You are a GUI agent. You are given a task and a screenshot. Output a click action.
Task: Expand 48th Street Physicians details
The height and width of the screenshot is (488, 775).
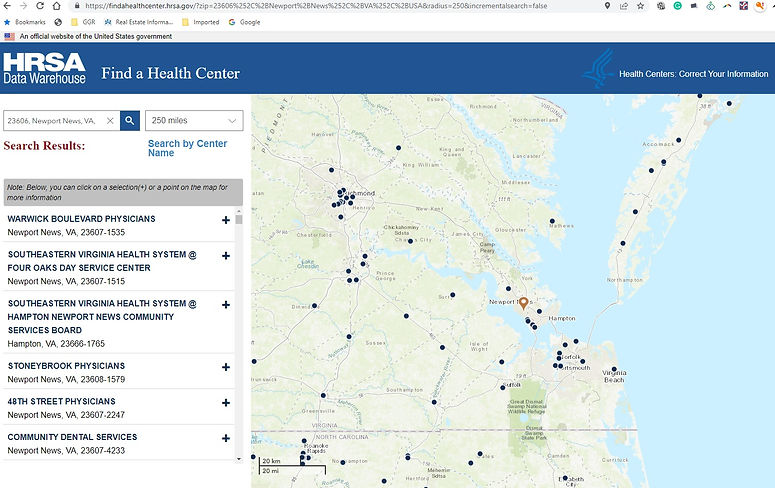pos(226,402)
